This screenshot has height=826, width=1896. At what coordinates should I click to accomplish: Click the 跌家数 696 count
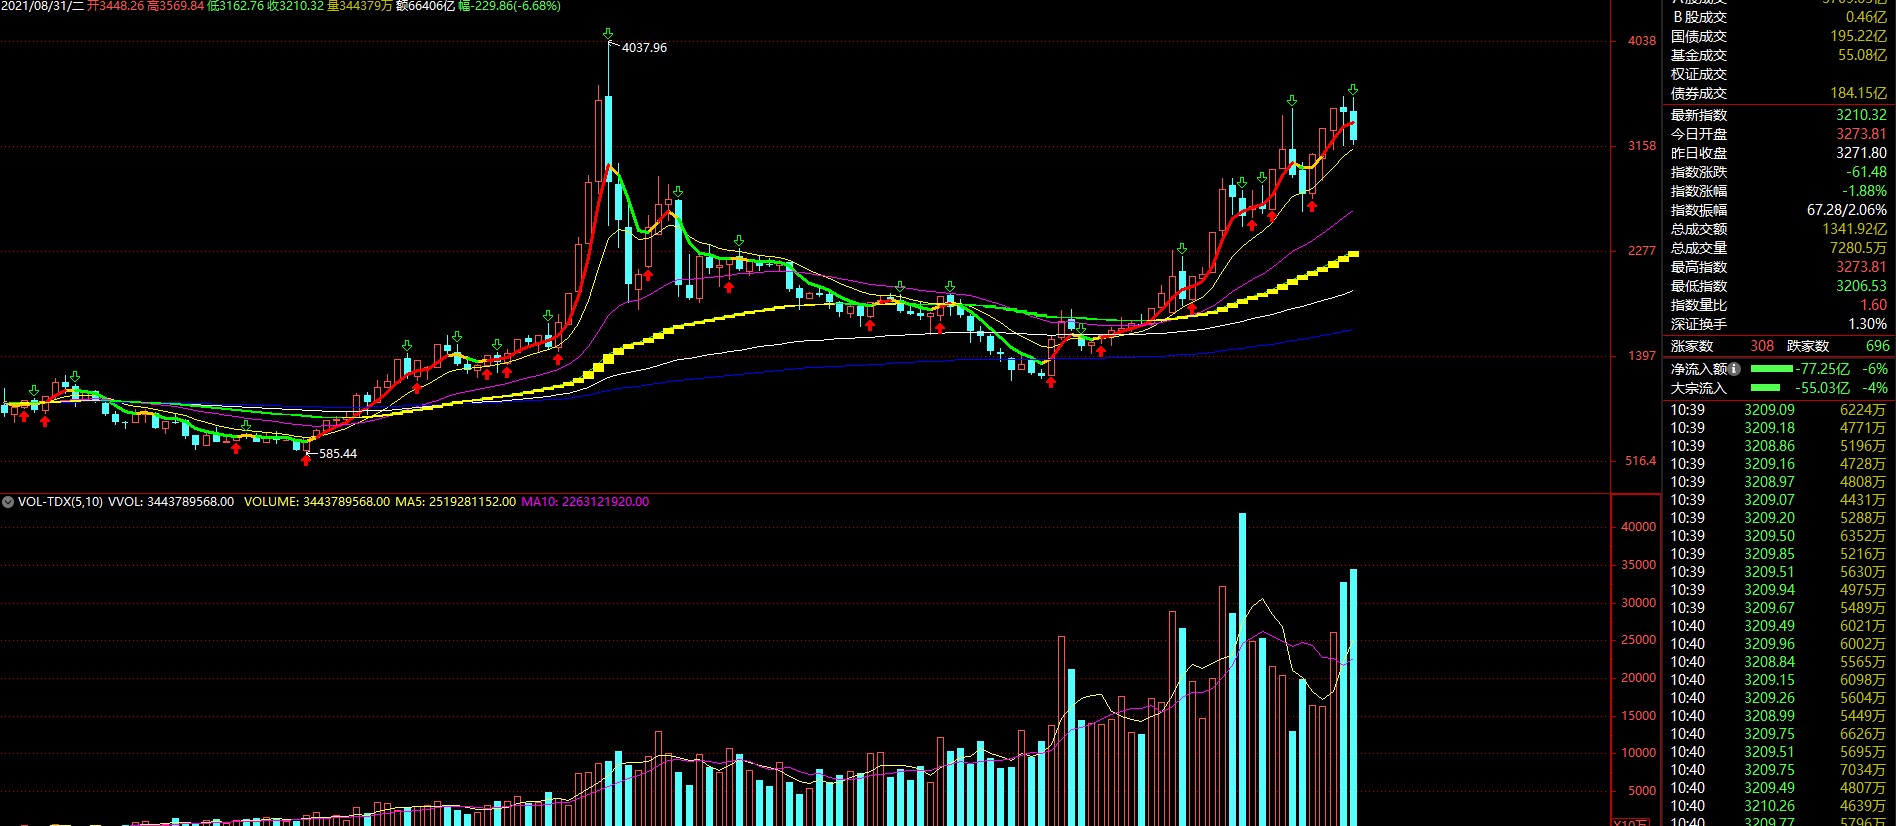coord(1878,346)
